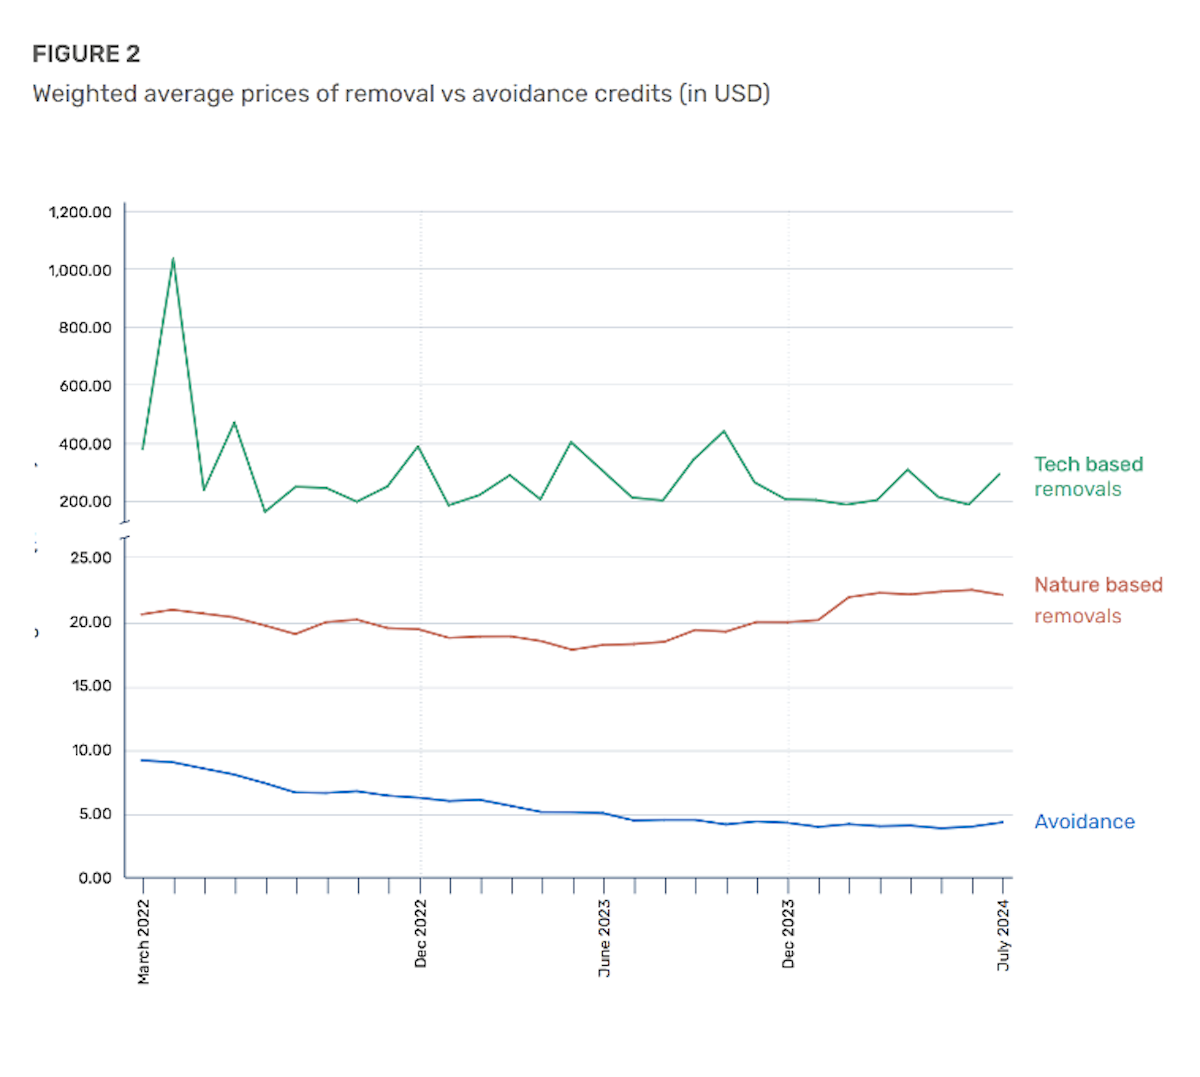Click the 25.00 y-axis label
Screen dimensions: 1200x1077
(x=91, y=558)
